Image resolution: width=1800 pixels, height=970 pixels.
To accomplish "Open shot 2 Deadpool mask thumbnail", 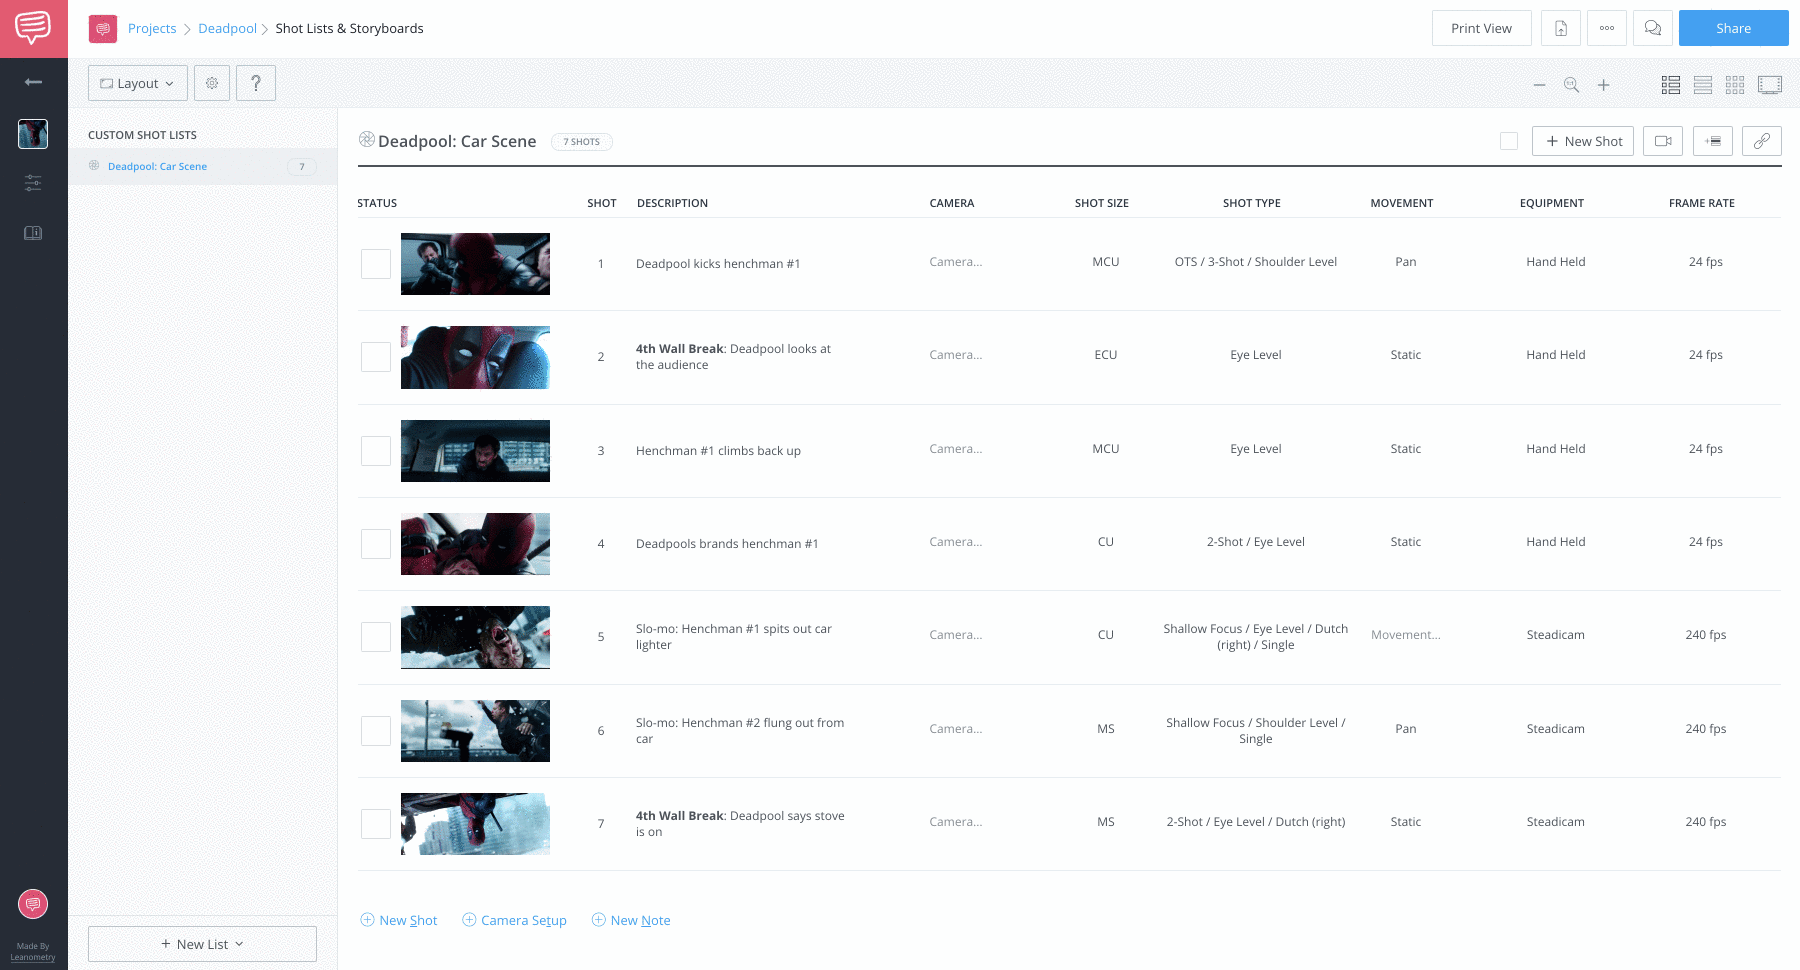I will click(475, 357).
